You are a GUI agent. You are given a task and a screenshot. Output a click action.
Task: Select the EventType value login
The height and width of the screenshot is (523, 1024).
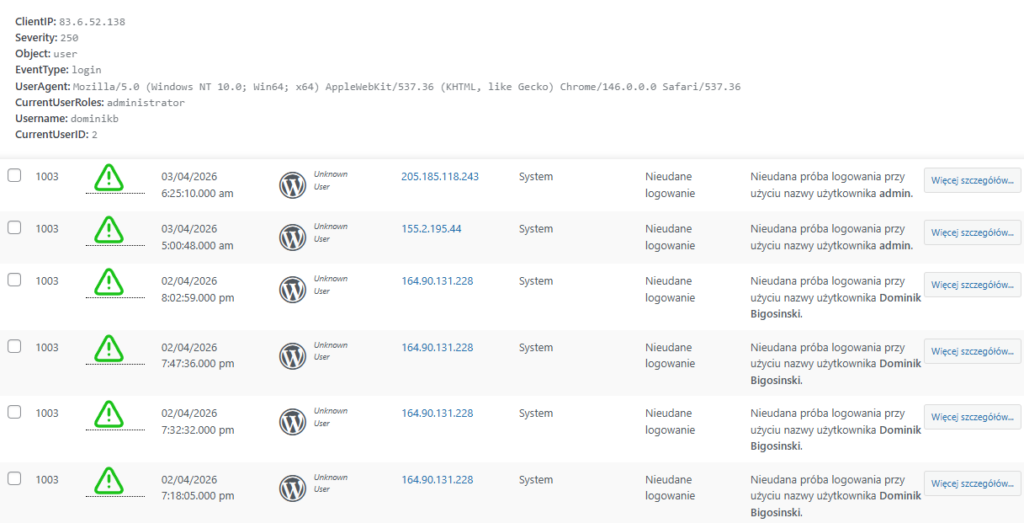point(86,70)
